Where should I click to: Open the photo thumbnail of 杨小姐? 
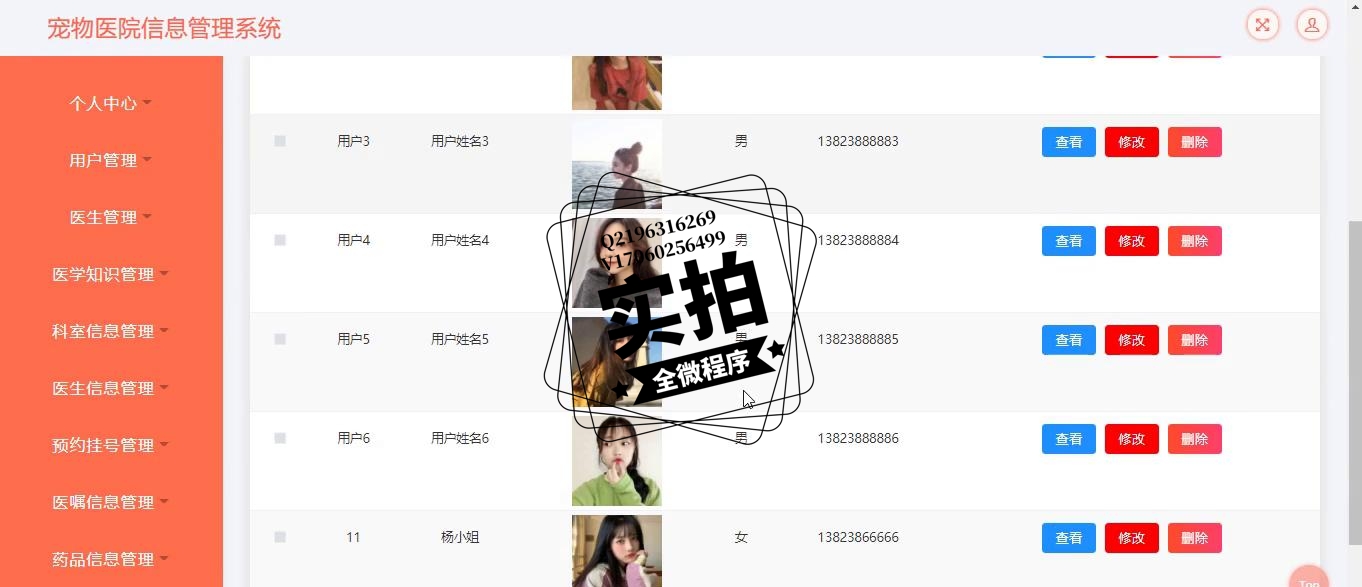[x=617, y=551]
